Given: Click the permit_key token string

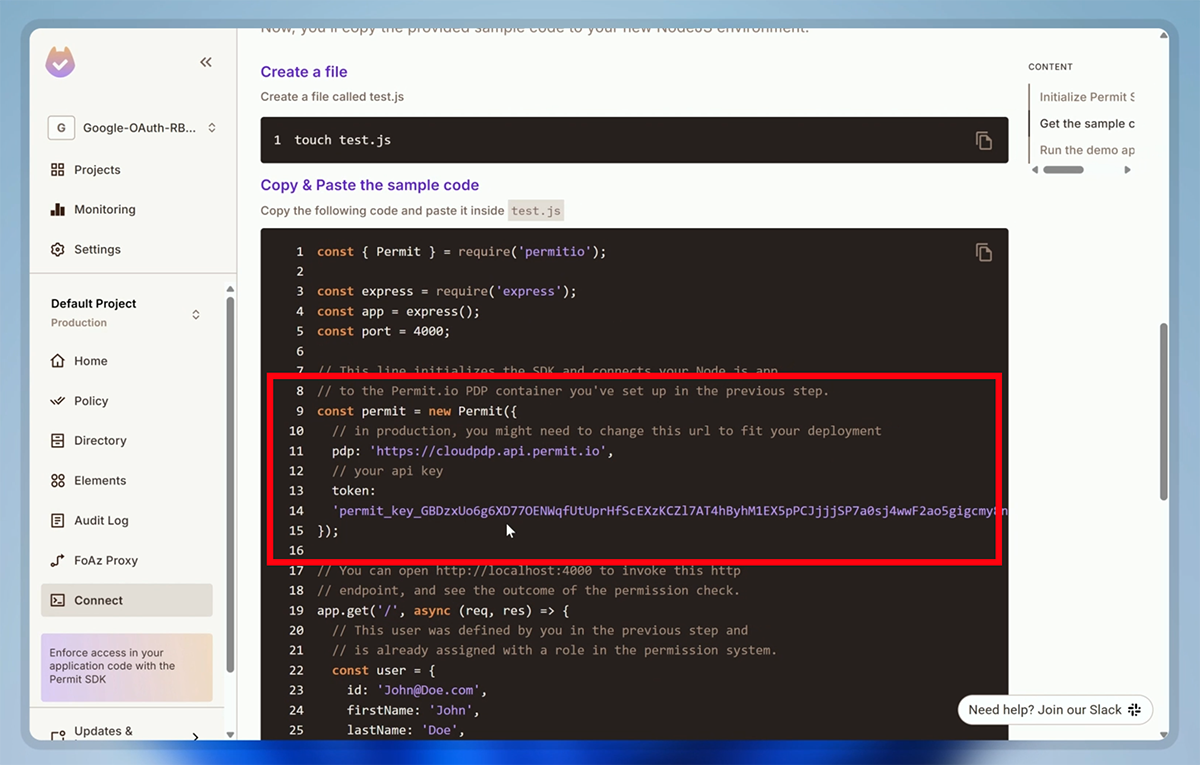Looking at the screenshot, I should pos(670,511).
